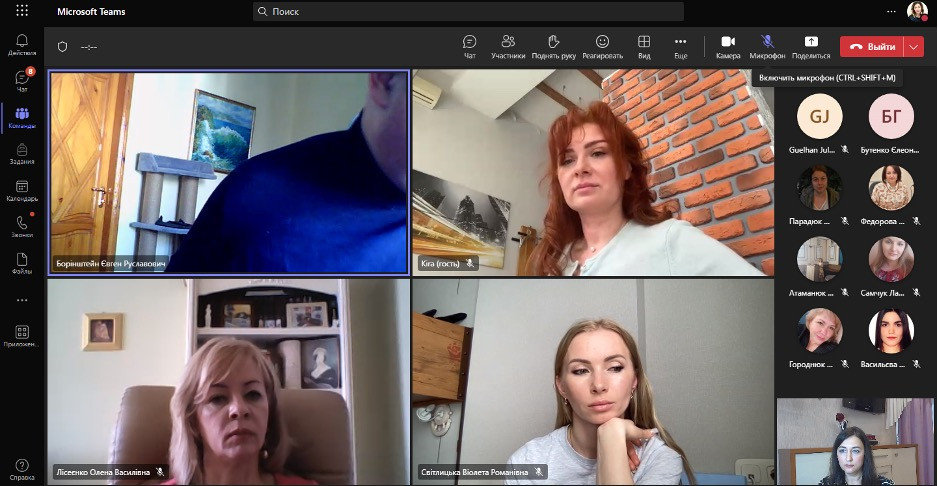Screen dimensions: 938x486
Task: Click БГ avatar of Бутенко Єлеон...
Action: point(891,116)
